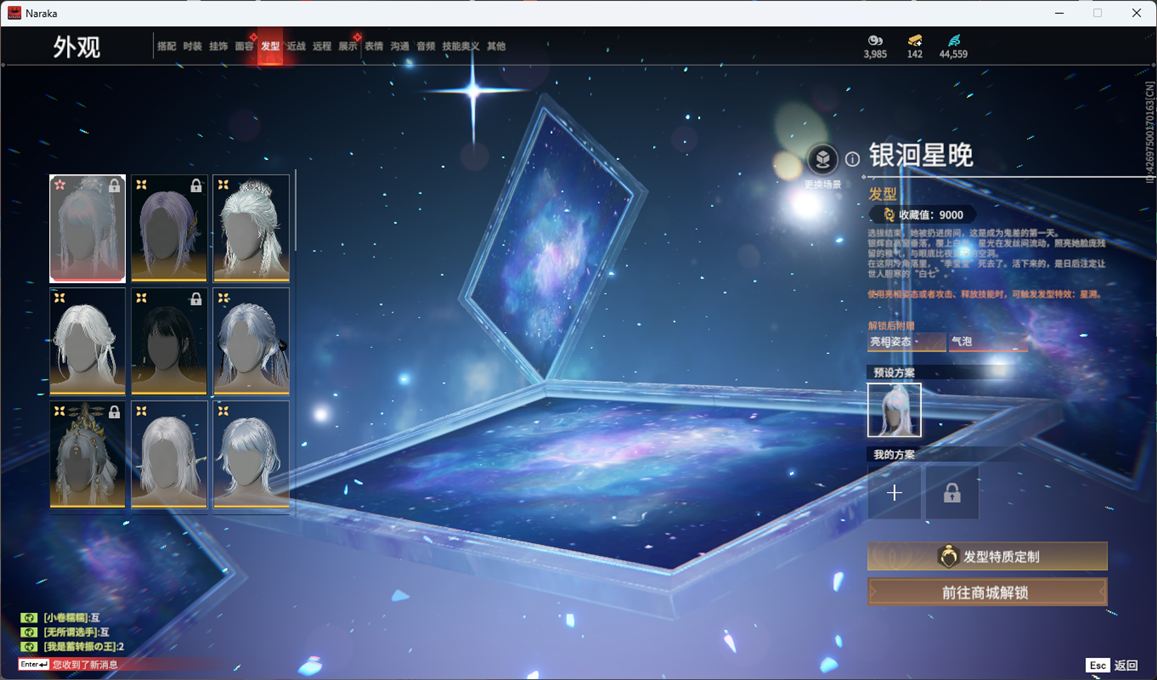Click the Naraka app icon in title bar
1157x680 pixels.
coord(15,13)
